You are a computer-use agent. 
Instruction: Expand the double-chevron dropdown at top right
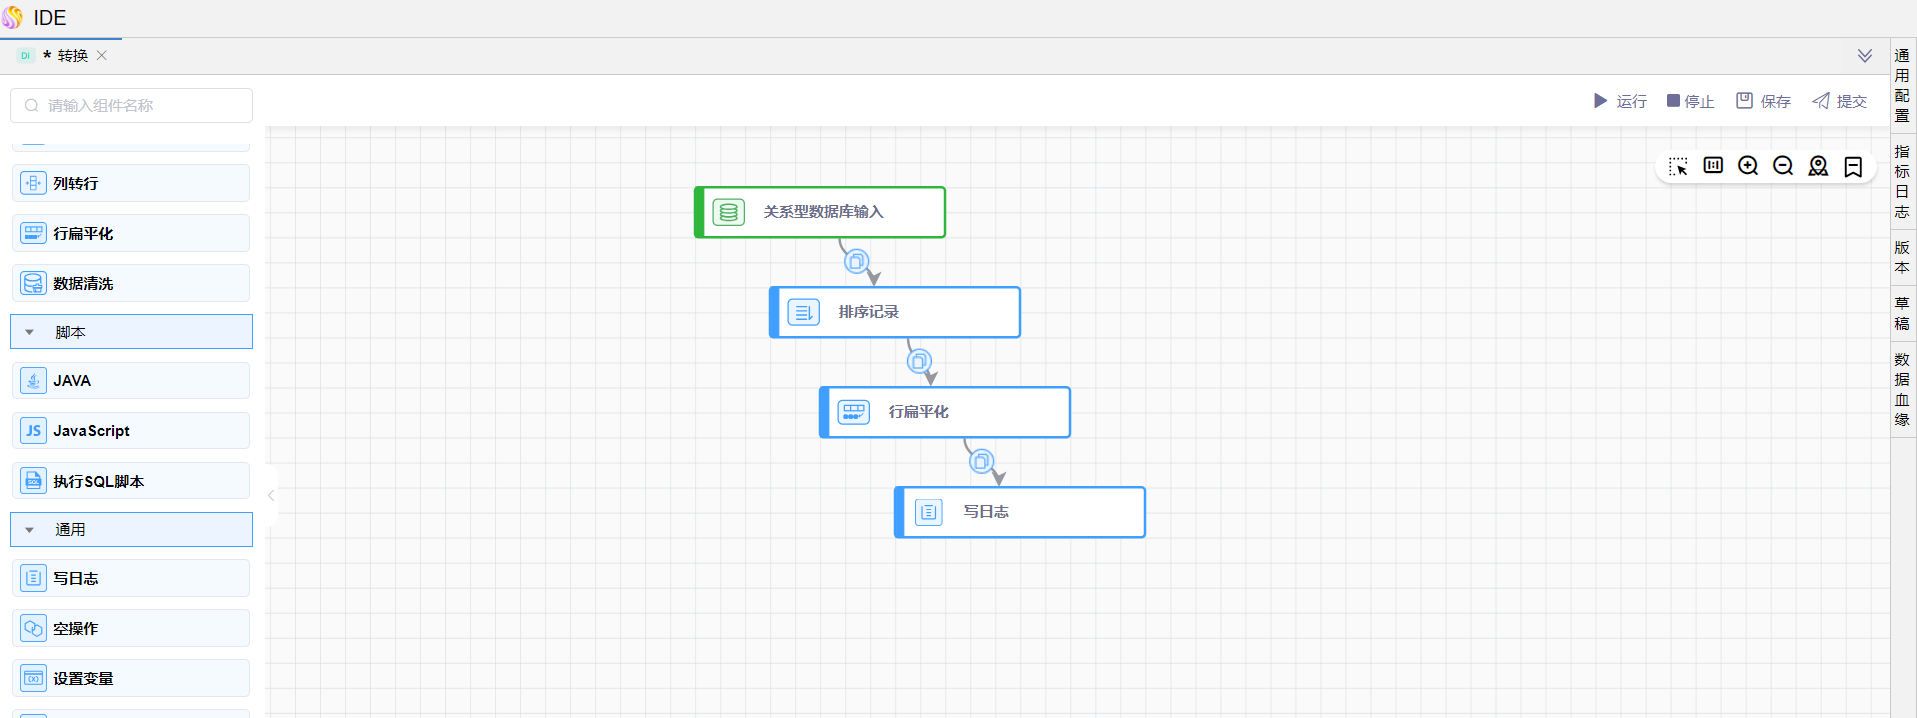pos(1865,56)
